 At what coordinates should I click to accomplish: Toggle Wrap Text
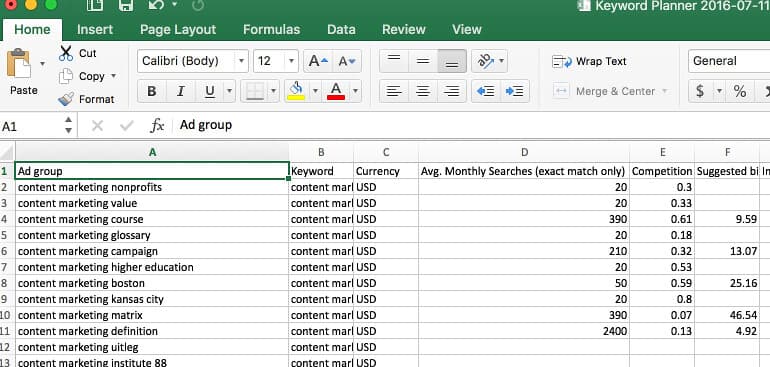tap(589, 61)
